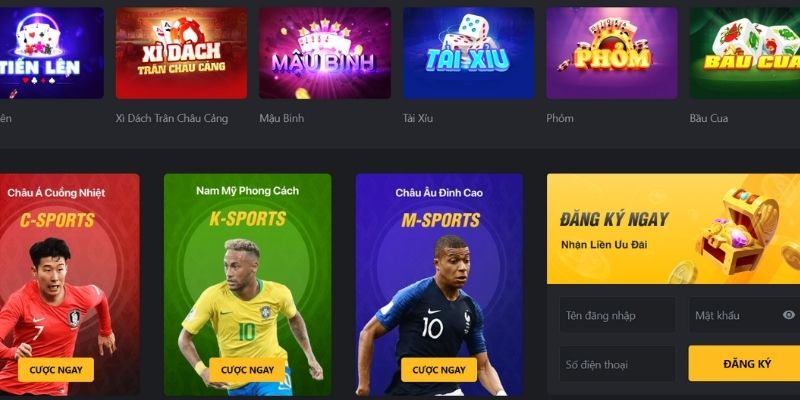Click the Mậu Binh caption below tile

pyautogui.click(x=282, y=118)
